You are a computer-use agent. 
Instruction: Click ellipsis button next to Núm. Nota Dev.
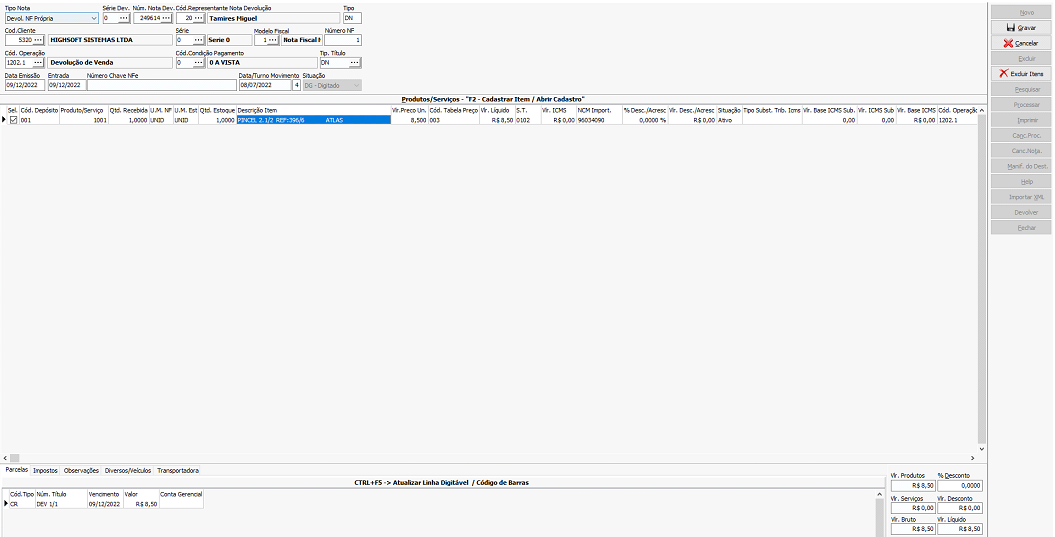(x=166, y=18)
